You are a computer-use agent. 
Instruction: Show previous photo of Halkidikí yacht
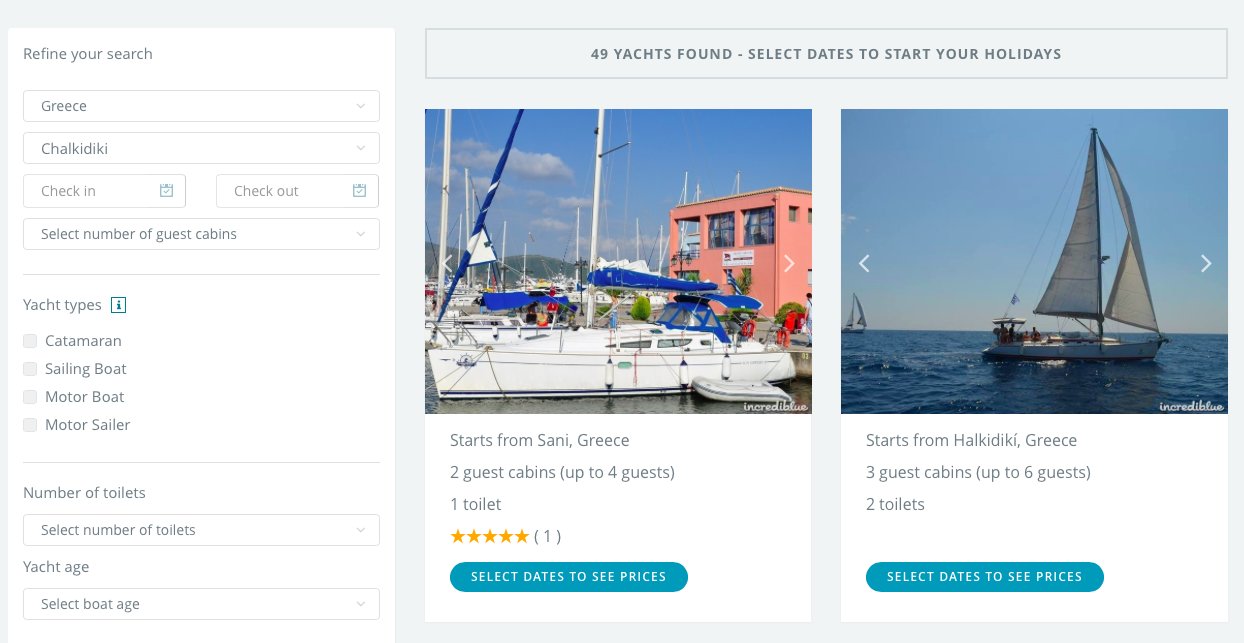[865, 263]
